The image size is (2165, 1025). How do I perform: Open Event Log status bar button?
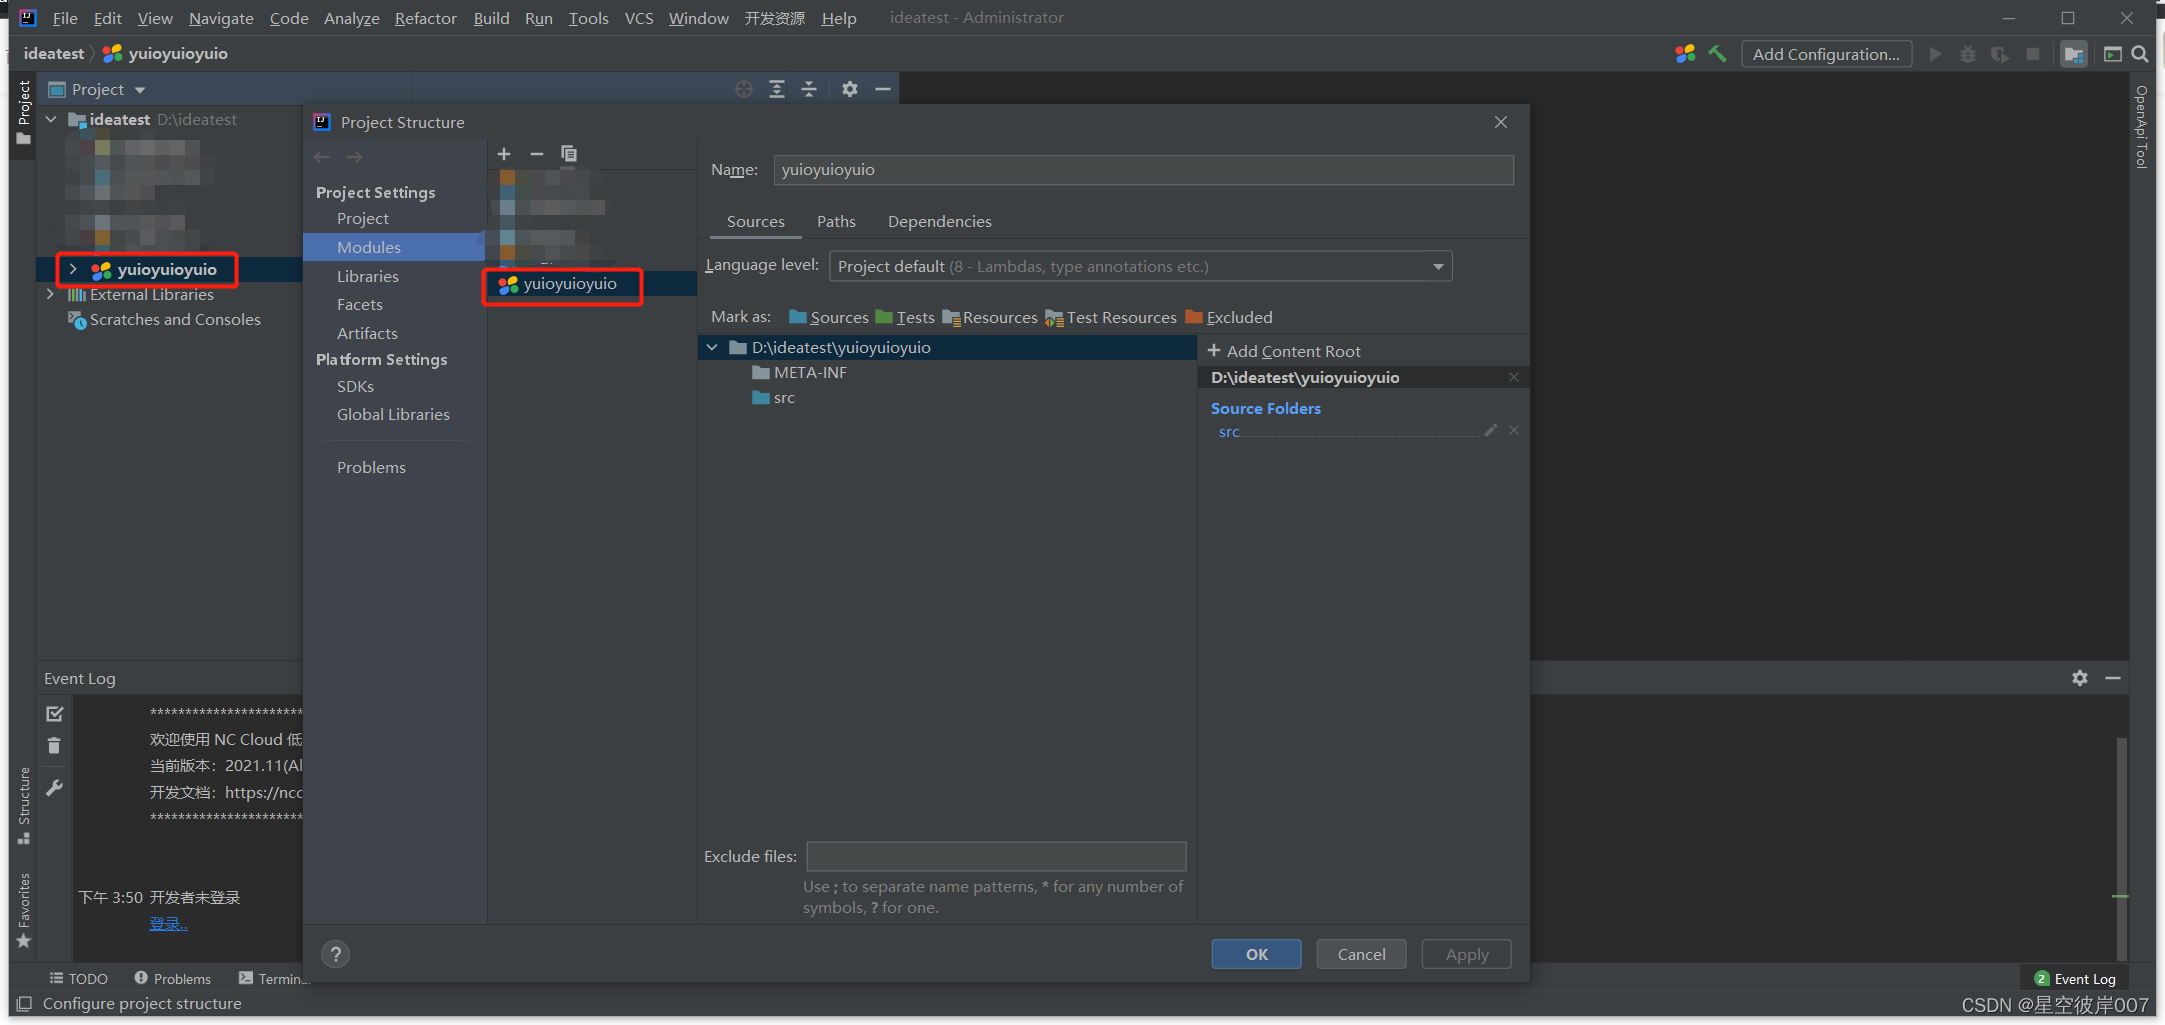pos(2076,979)
